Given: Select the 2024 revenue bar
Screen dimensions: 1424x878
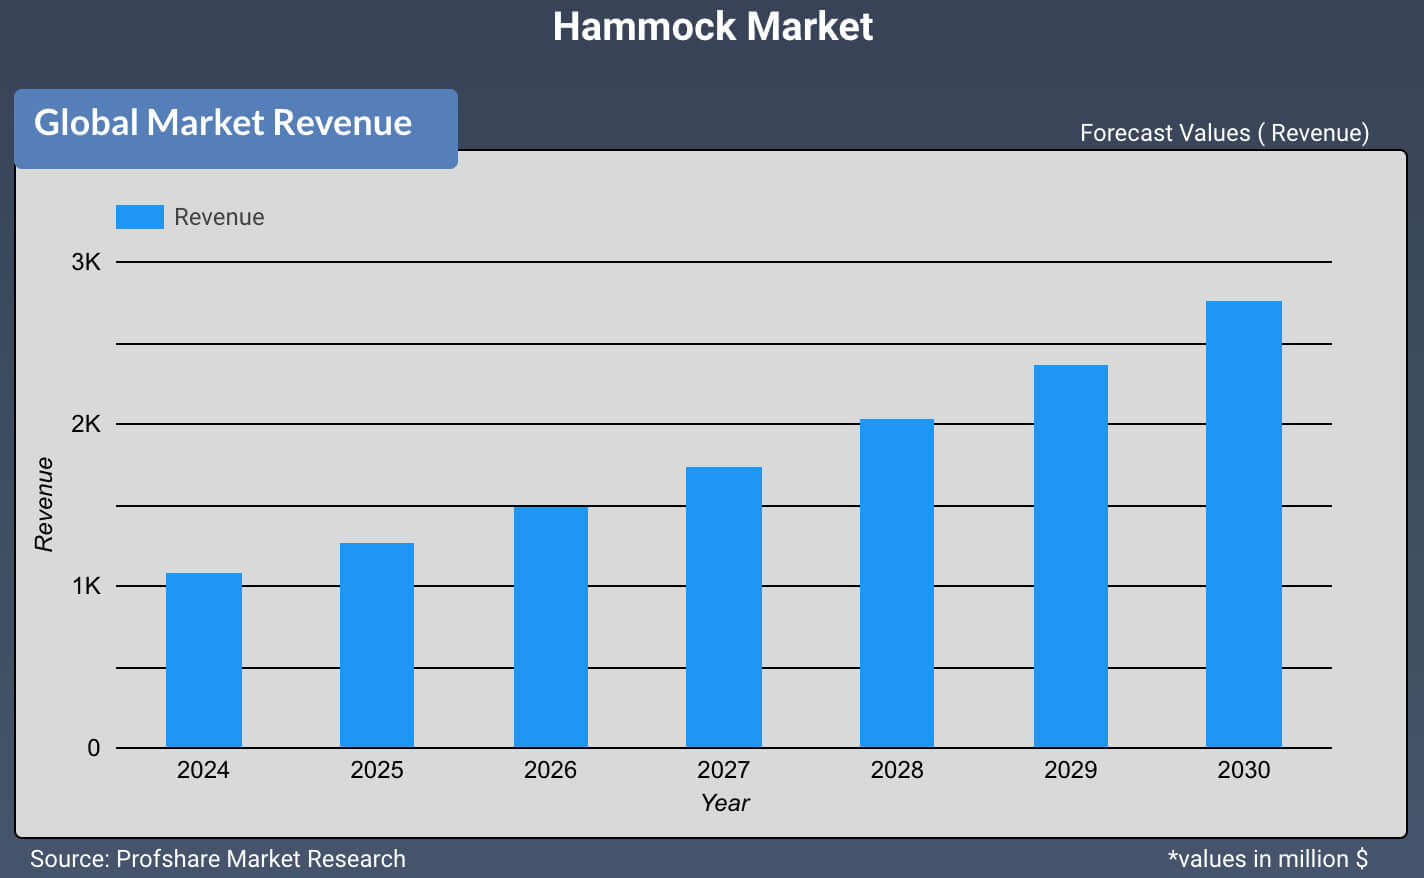Looking at the screenshot, I should (204, 660).
